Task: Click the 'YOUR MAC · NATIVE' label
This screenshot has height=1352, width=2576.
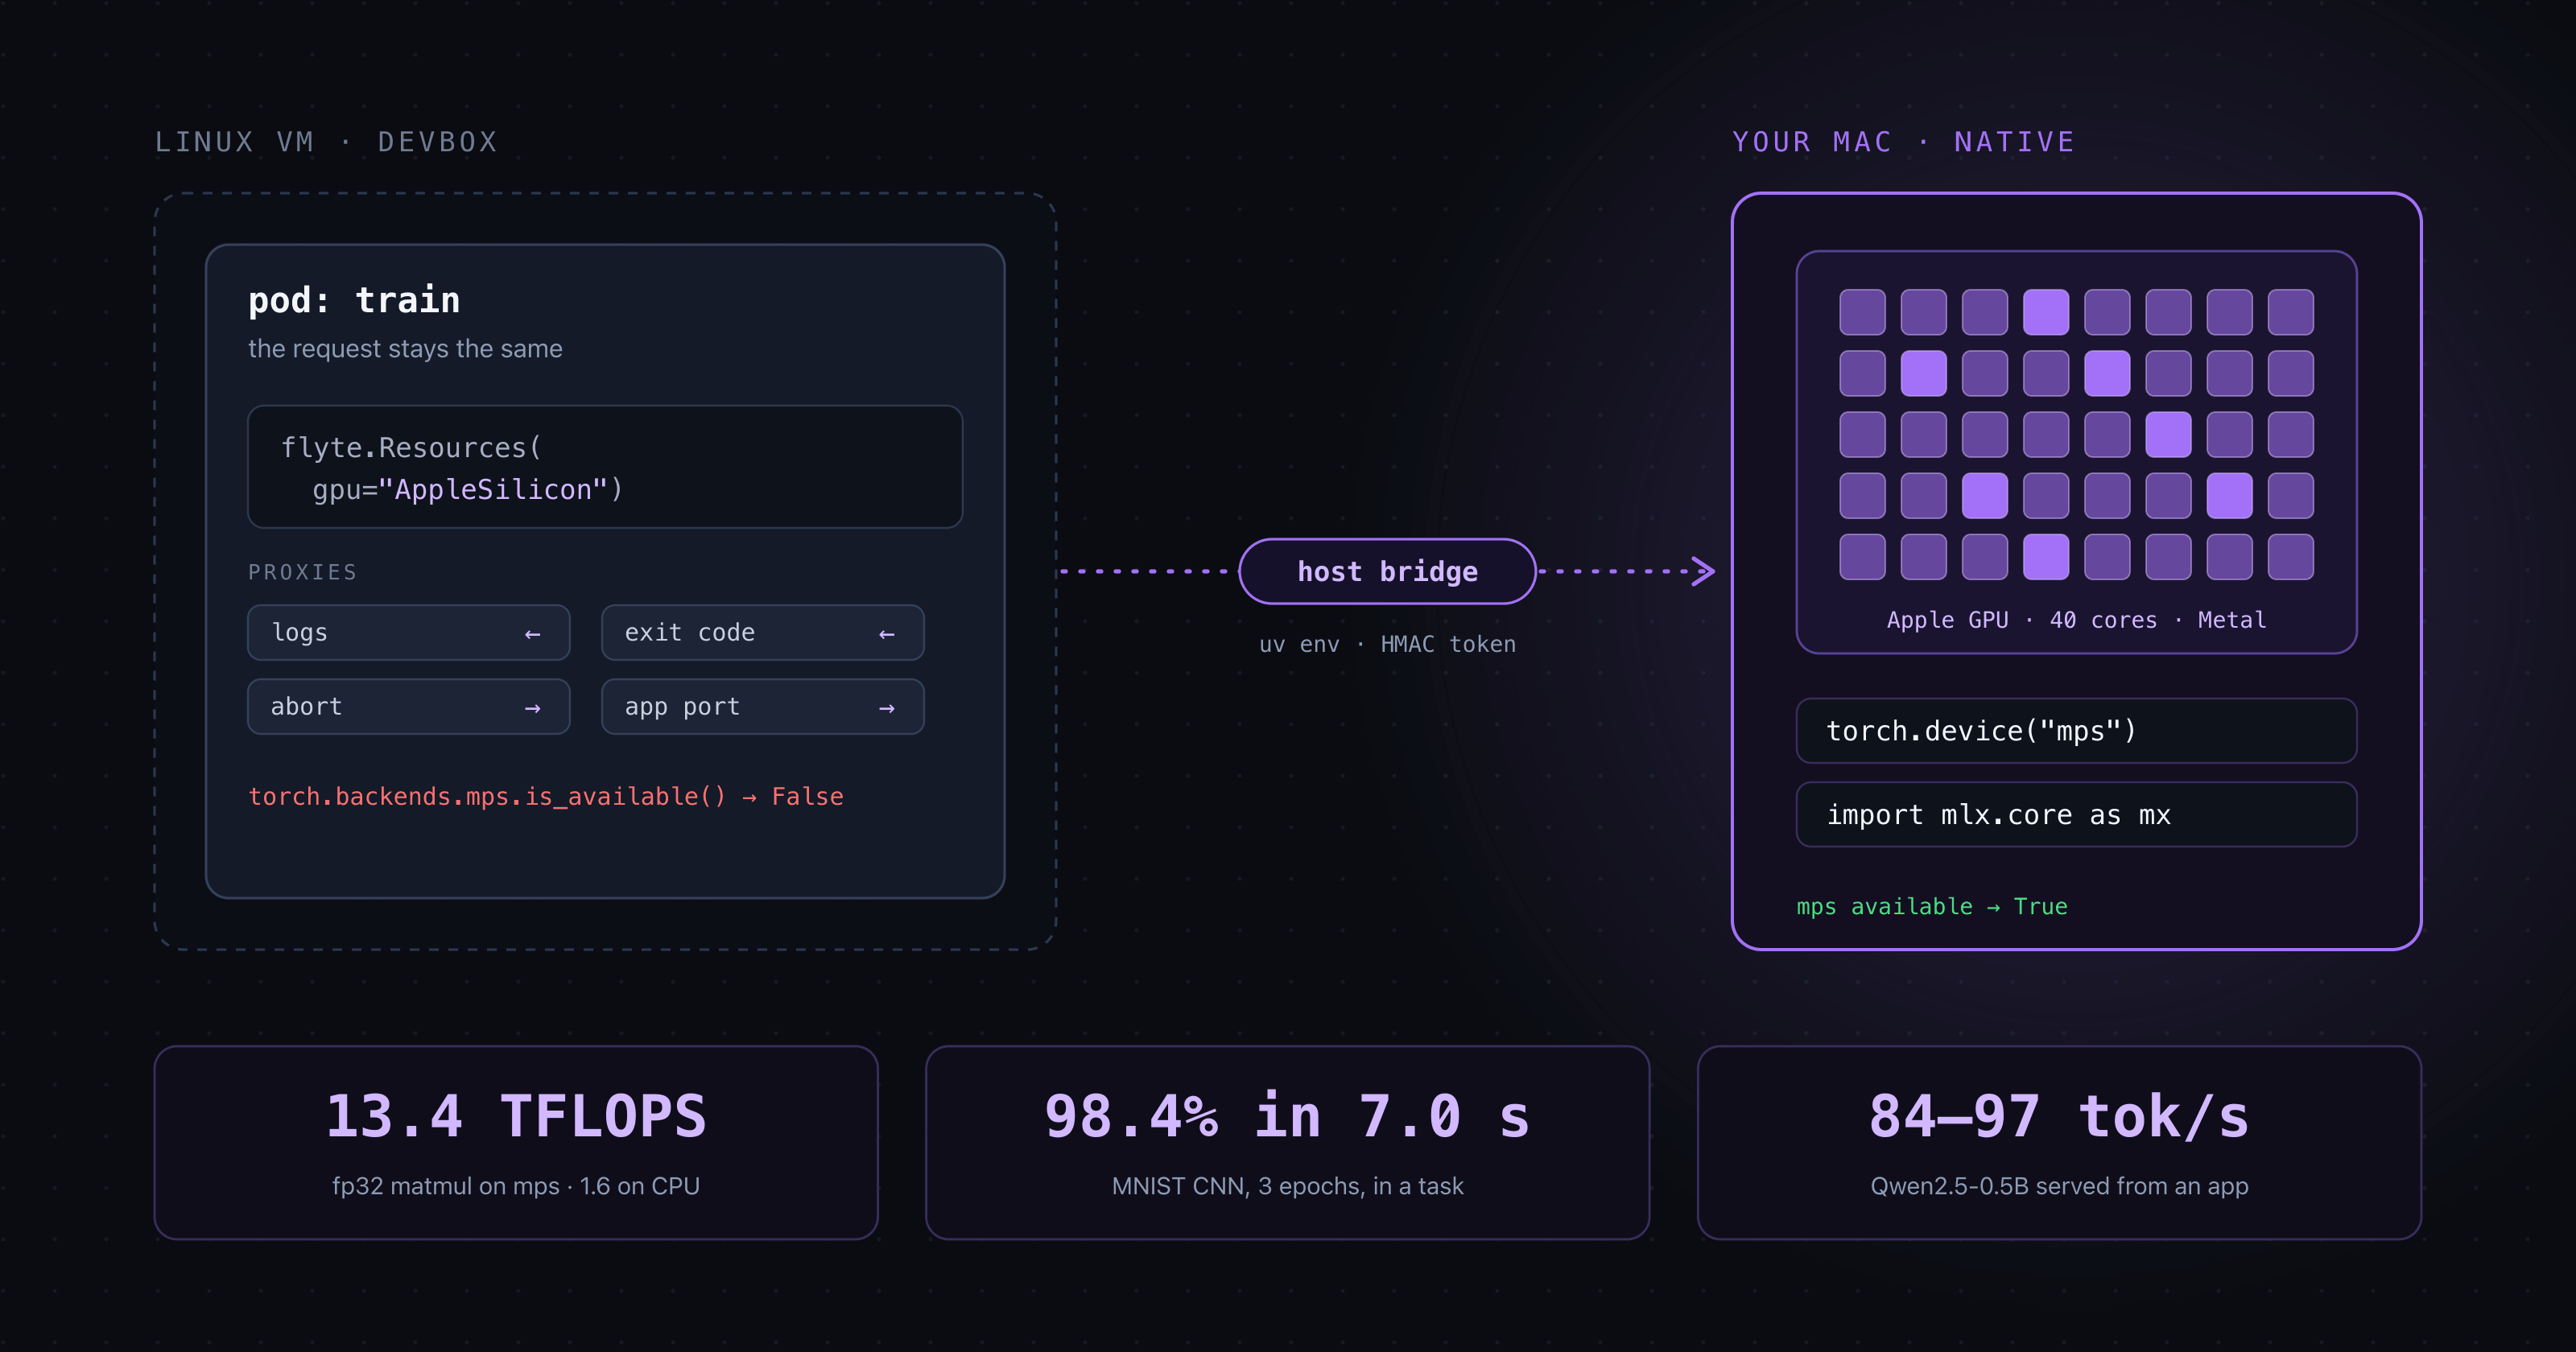Action: coord(1904,142)
